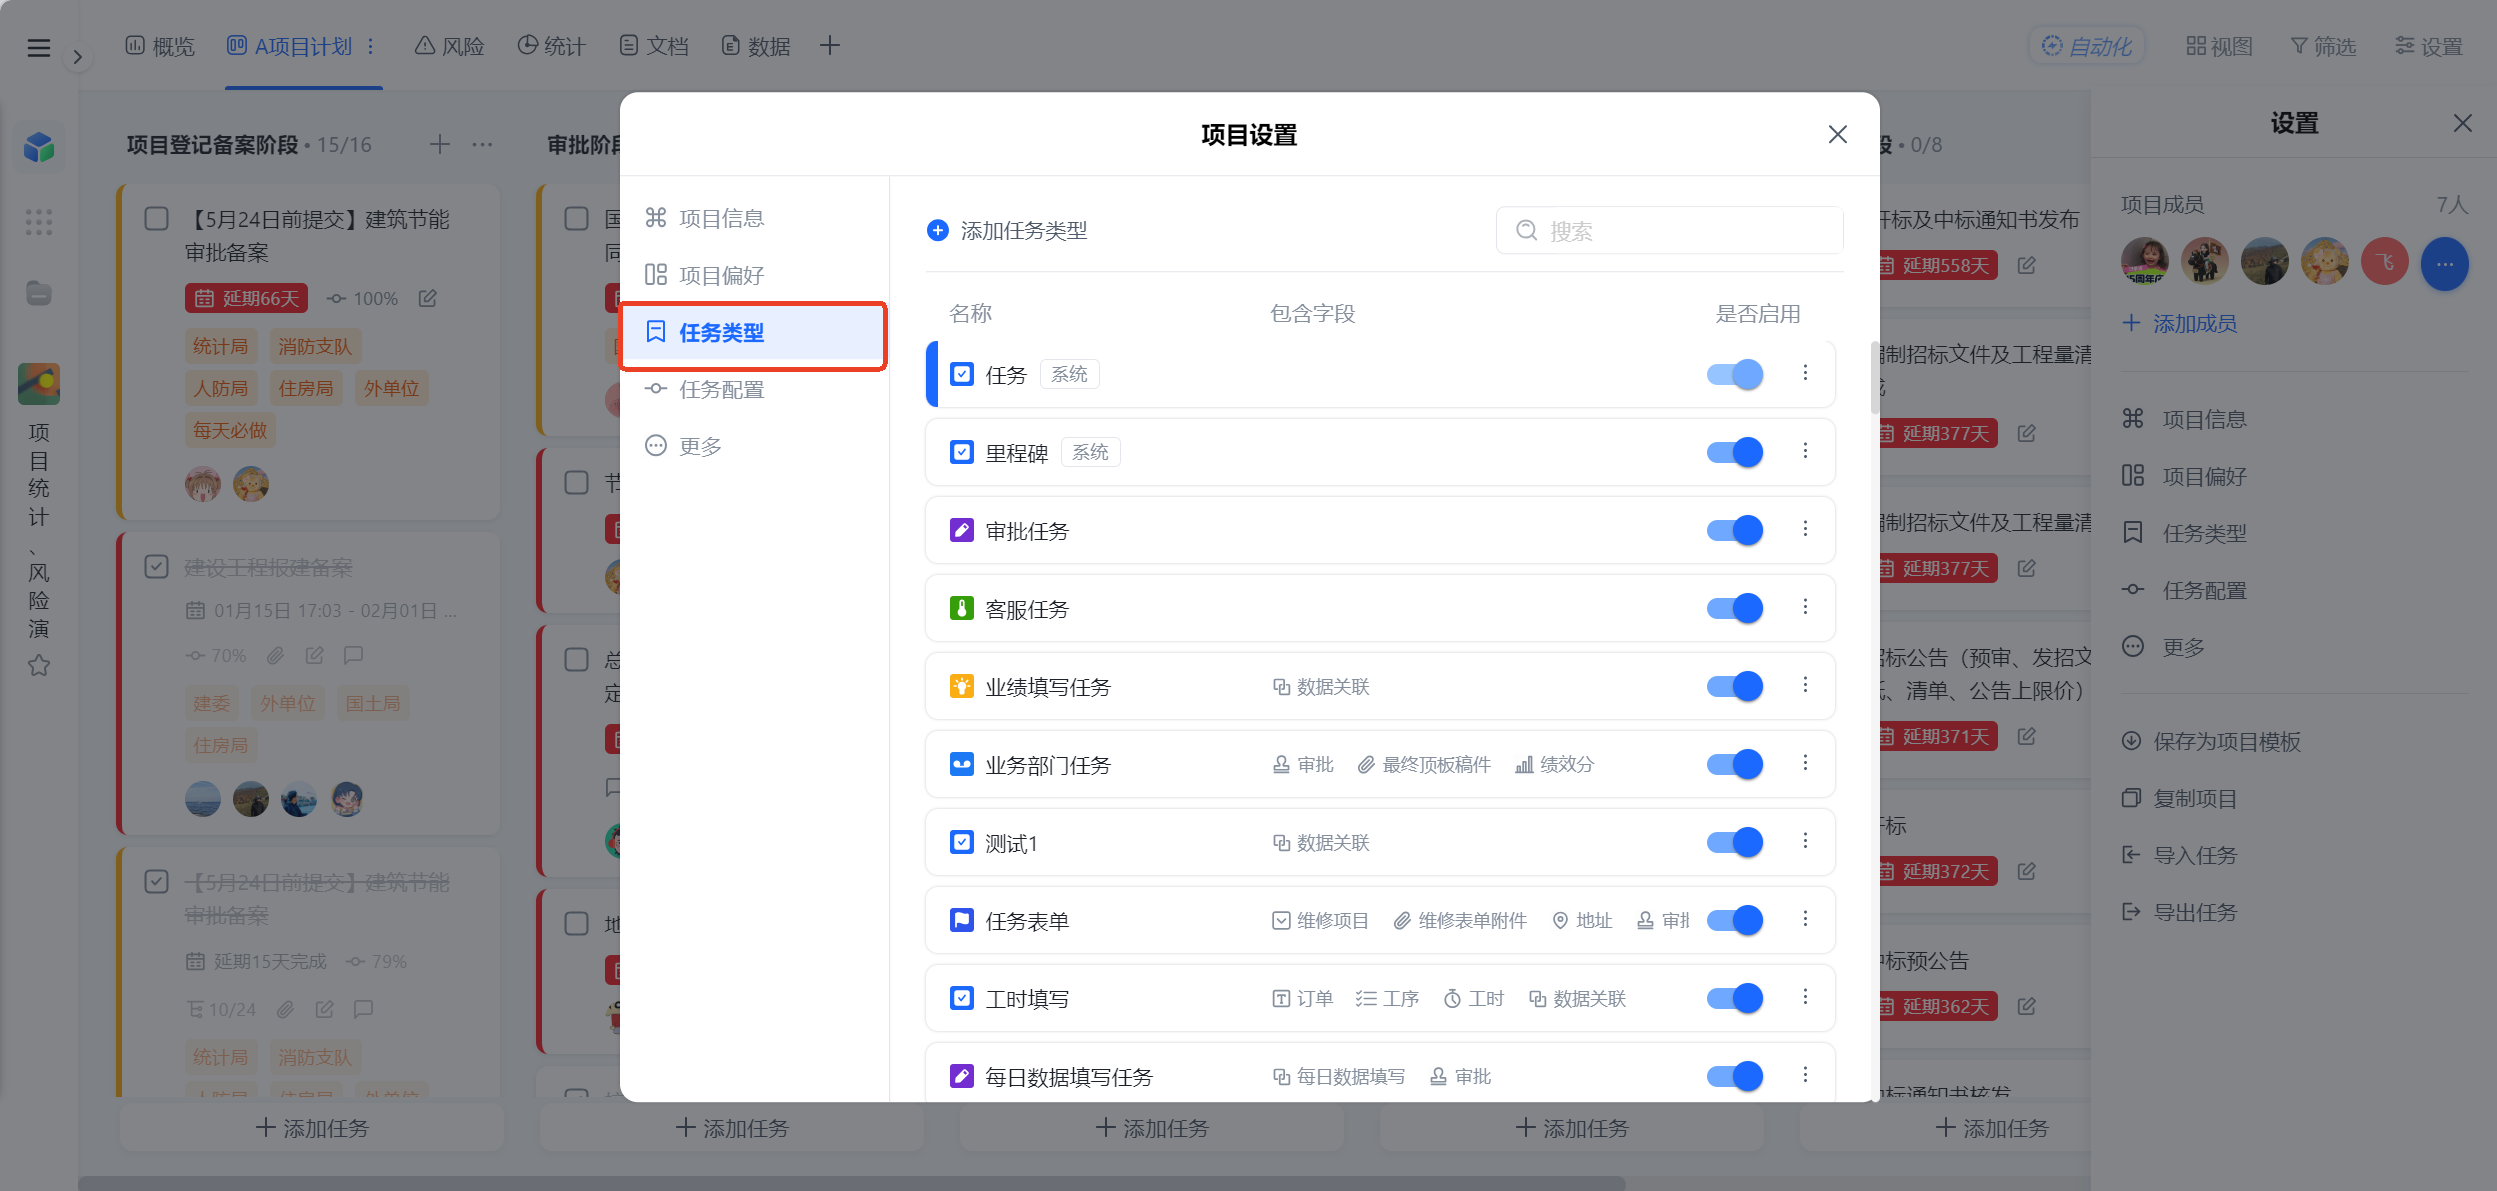Viewport: 2497px width, 1191px height.
Task: Open more options for 审批任务 row
Action: coord(1805,529)
